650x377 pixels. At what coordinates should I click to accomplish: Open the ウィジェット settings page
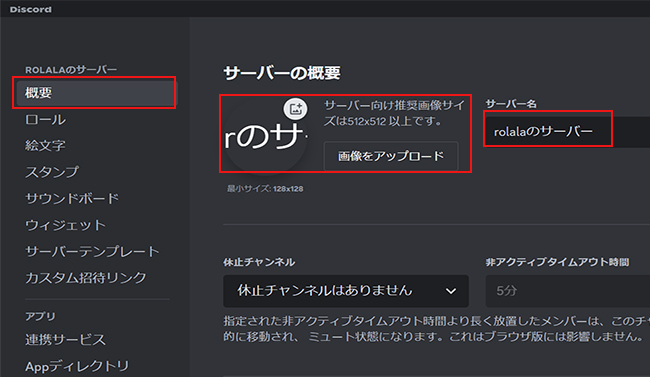(x=65, y=225)
